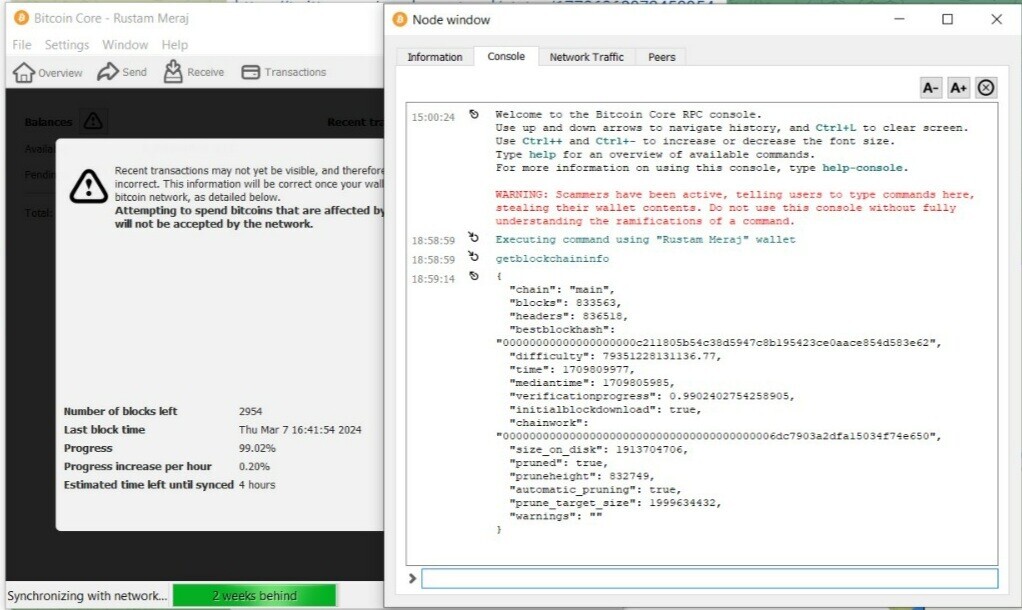The image size is (1022, 610).
Task: Click the reply icon beside getblockchaininfo command
Action: [474, 257]
